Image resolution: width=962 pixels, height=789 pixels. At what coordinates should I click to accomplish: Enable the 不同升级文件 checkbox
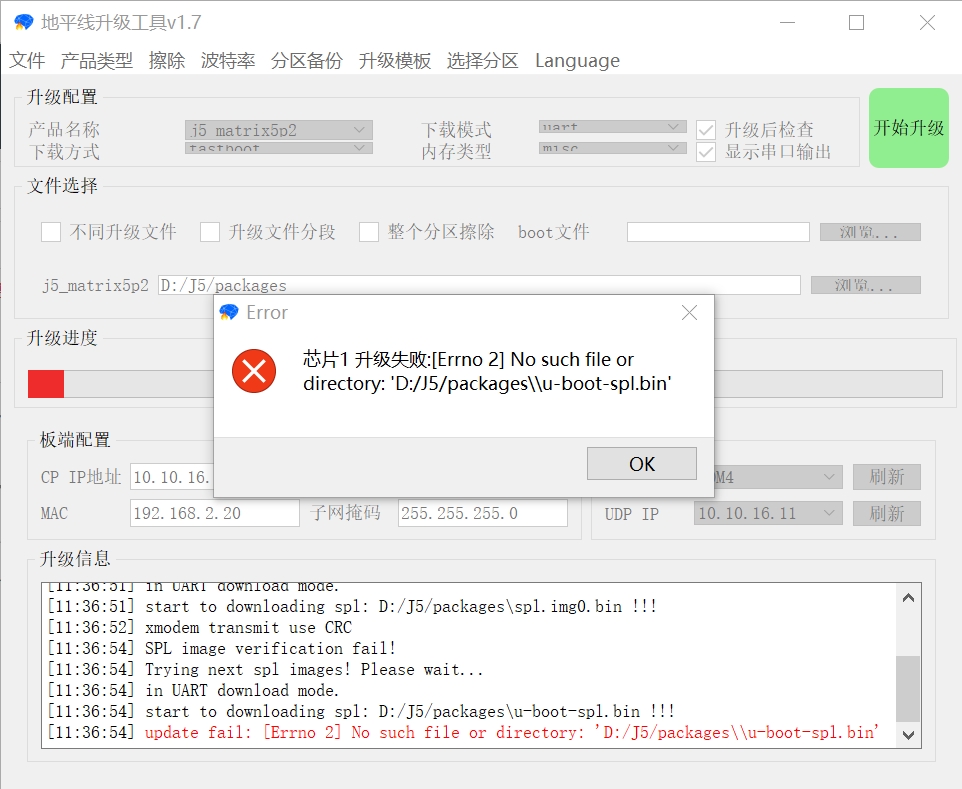tap(51, 232)
